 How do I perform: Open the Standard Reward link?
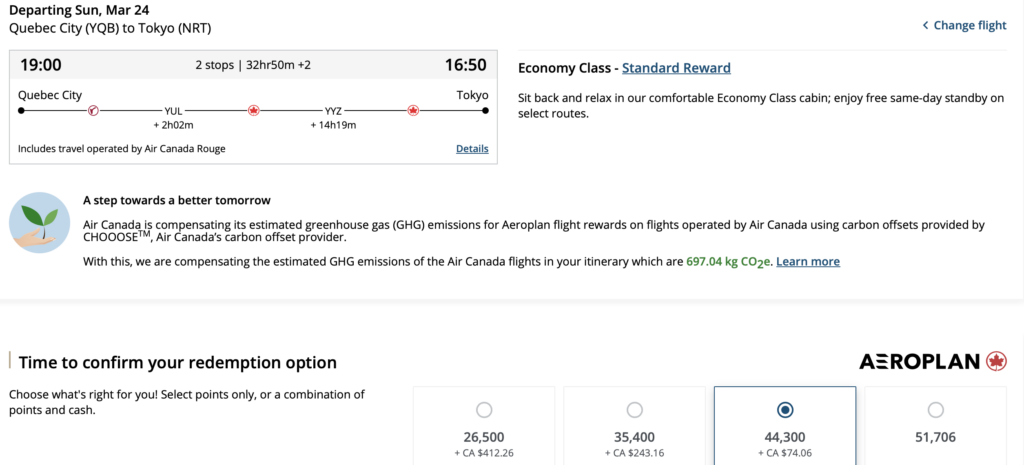pos(676,68)
